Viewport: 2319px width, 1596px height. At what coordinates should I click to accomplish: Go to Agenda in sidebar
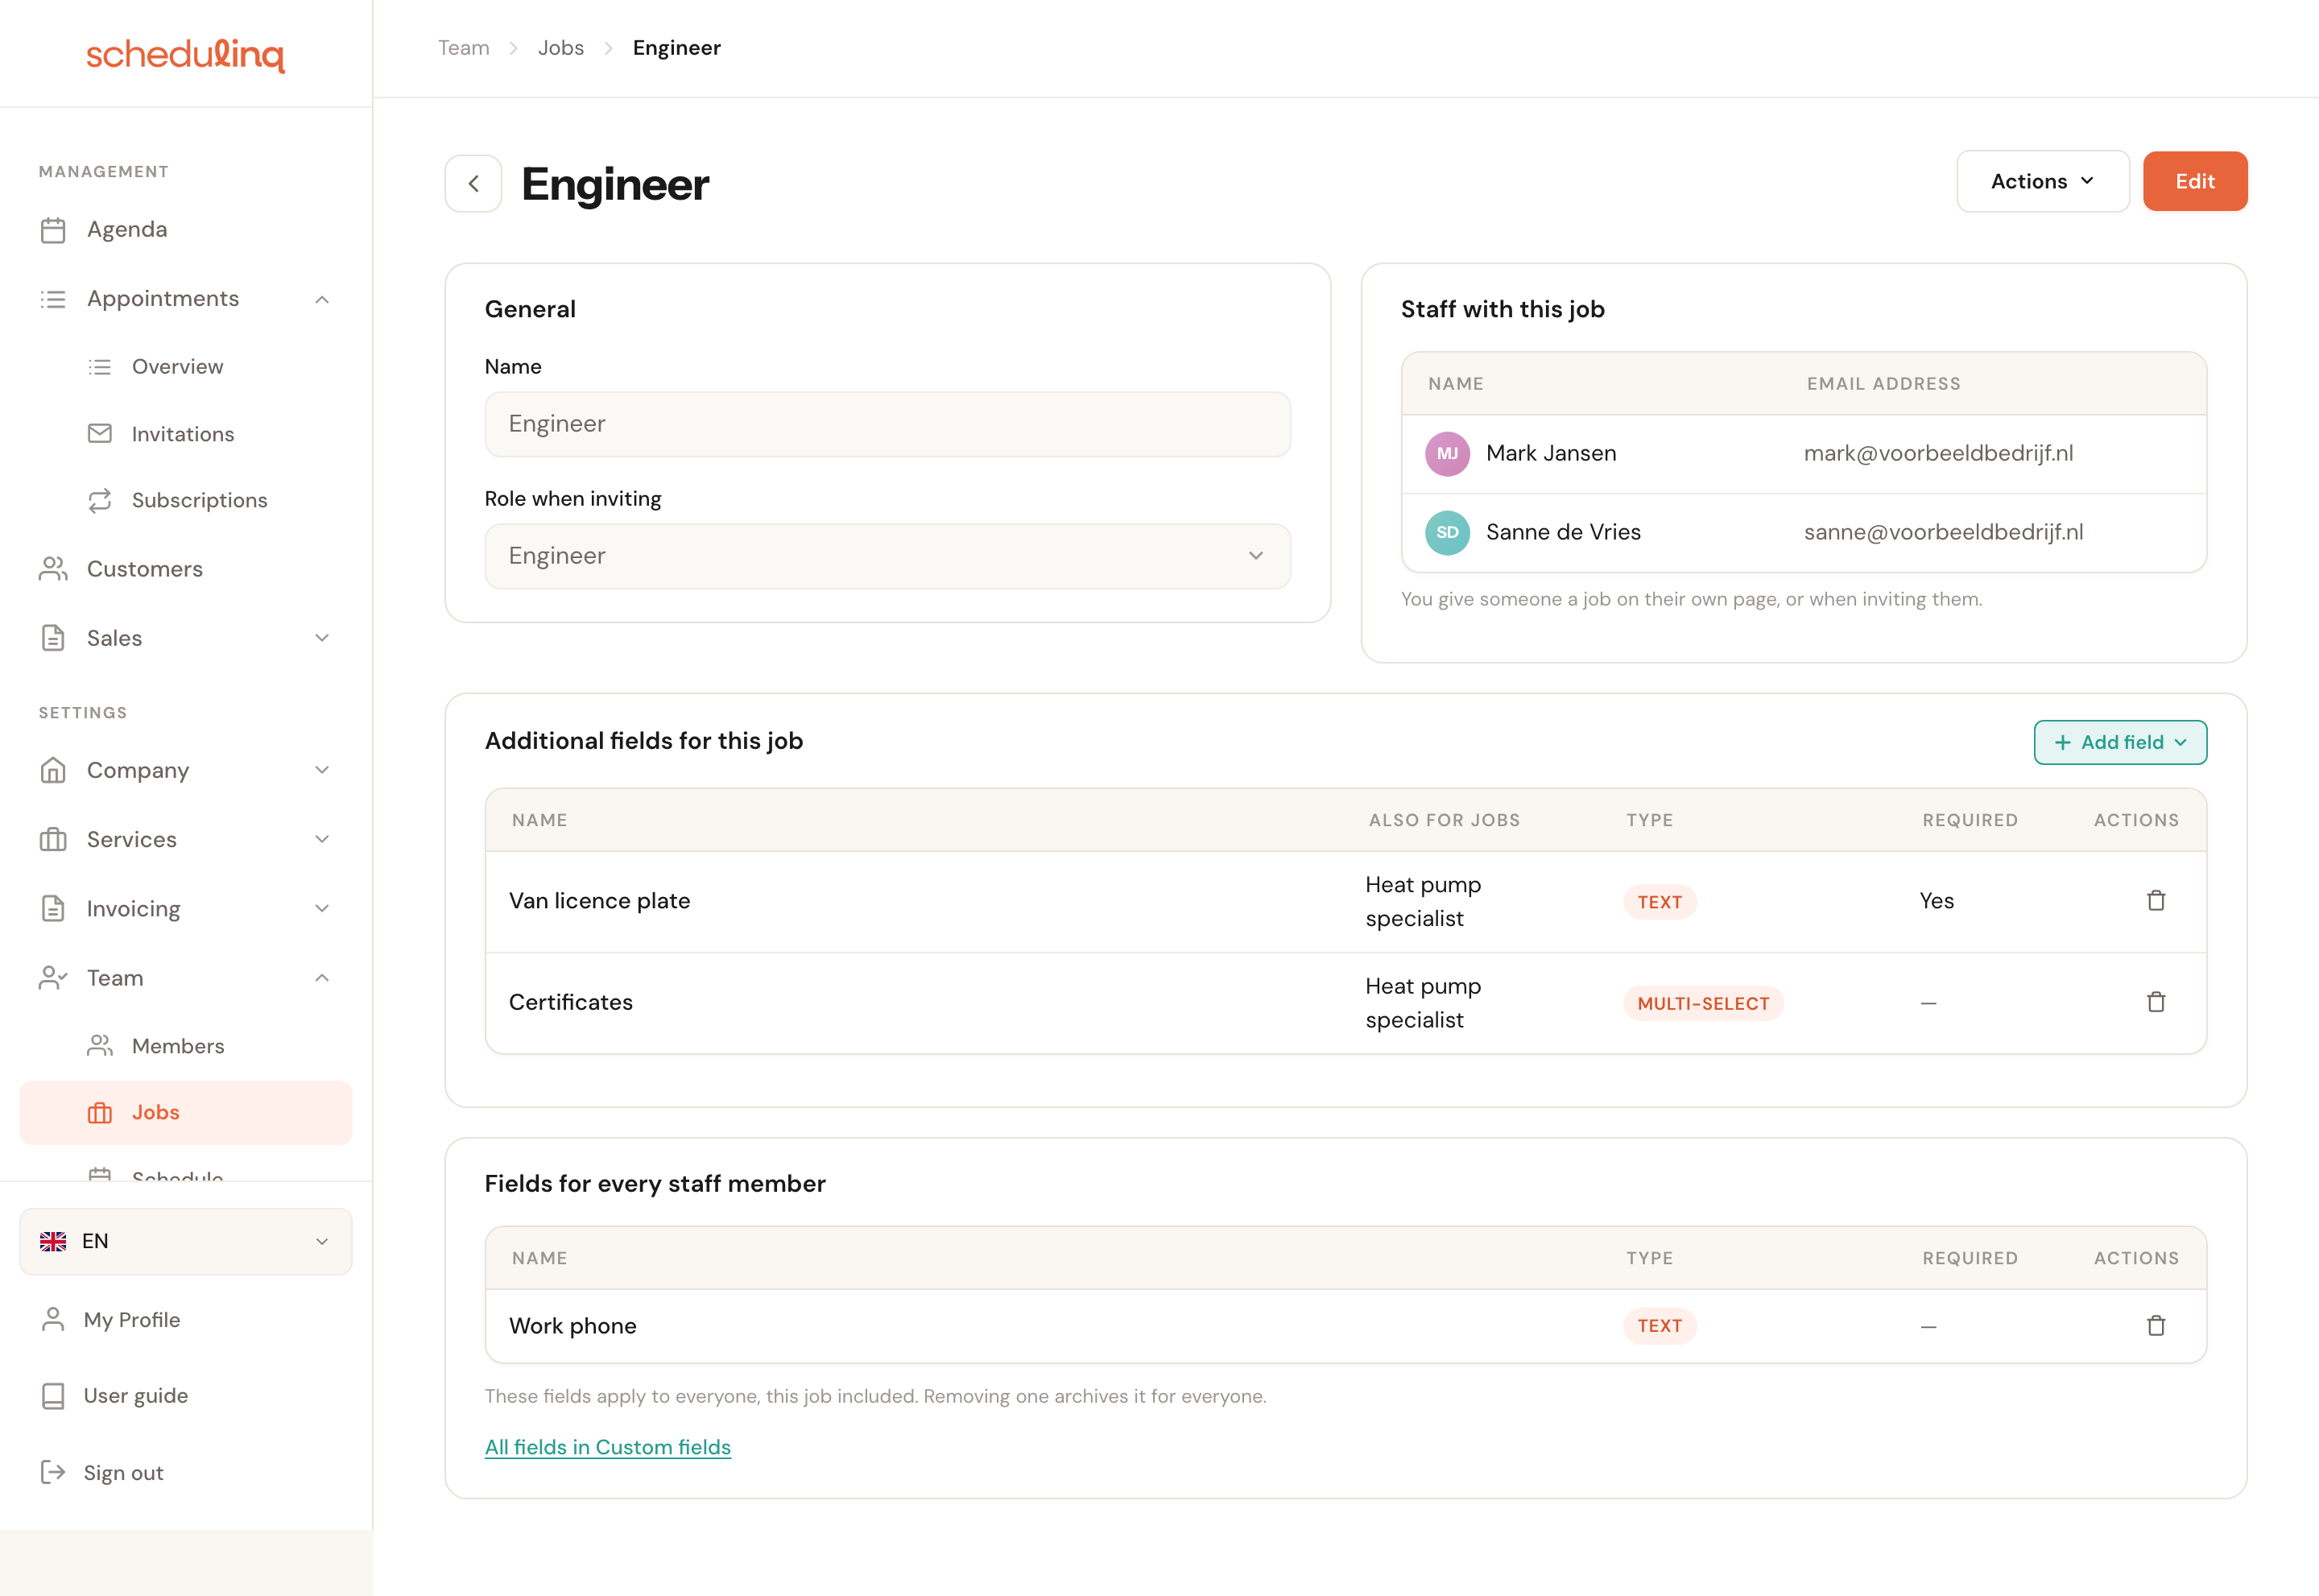186,230
